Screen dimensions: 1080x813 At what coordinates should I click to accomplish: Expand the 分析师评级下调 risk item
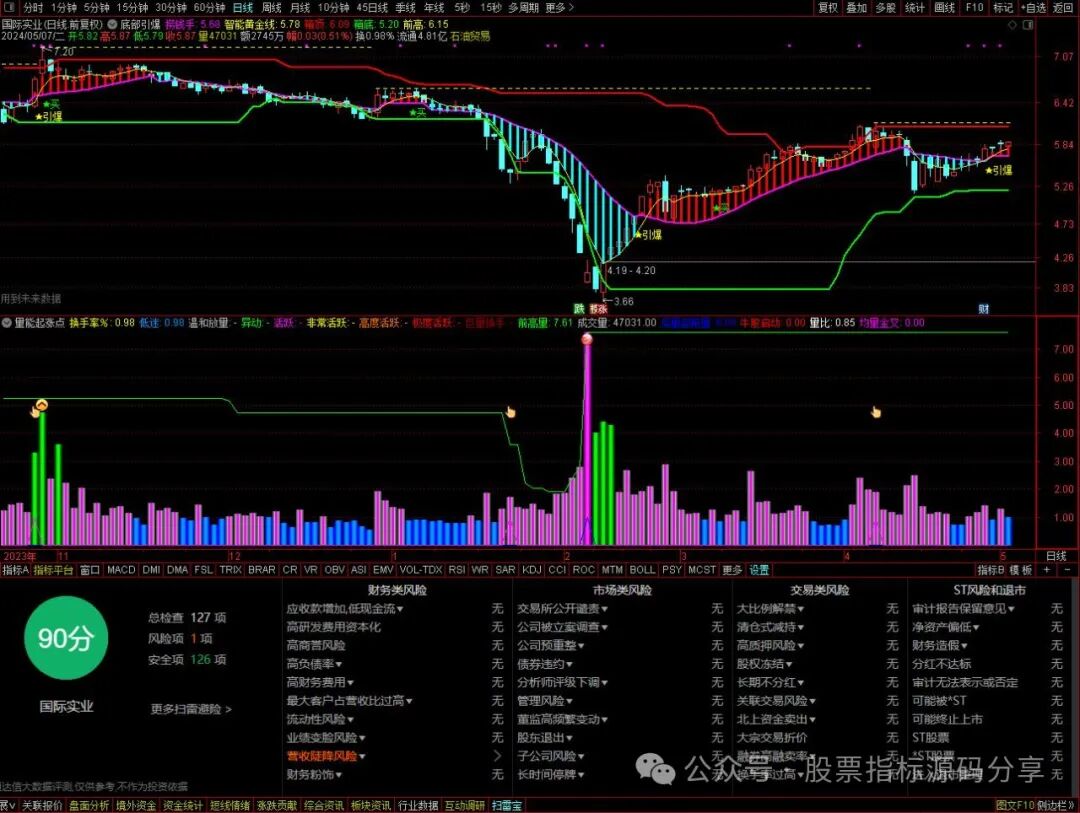point(563,682)
